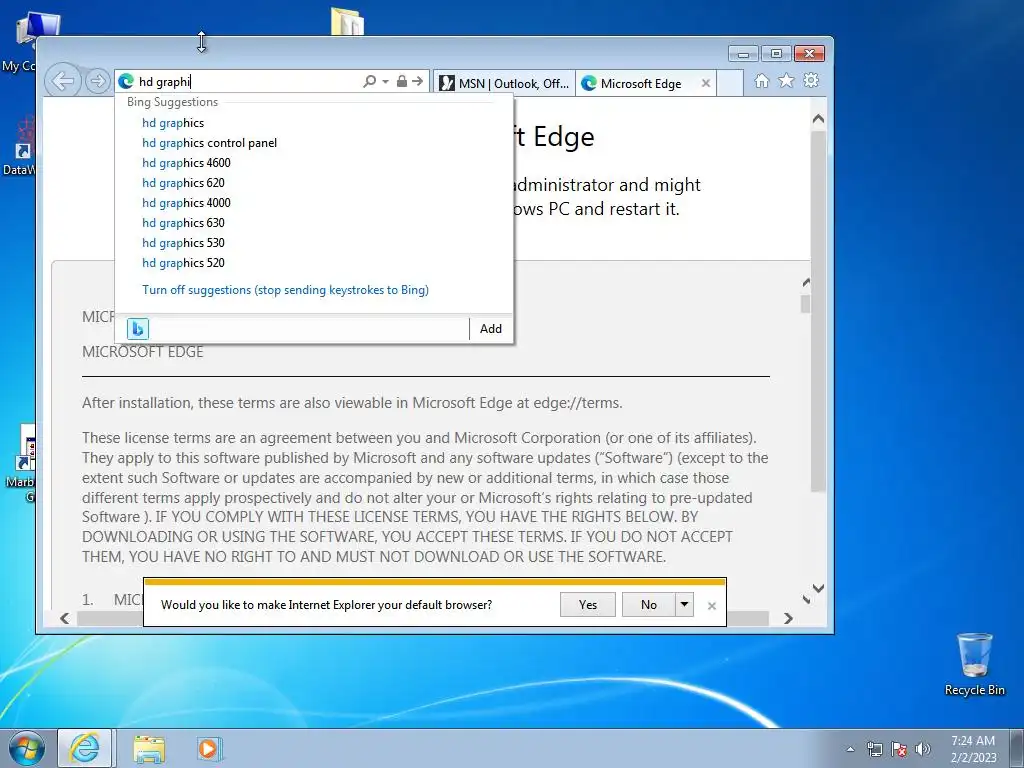Click the Go arrow in address bar
Viewport: 1024px width, 768px height.
[x=417, y=81]
